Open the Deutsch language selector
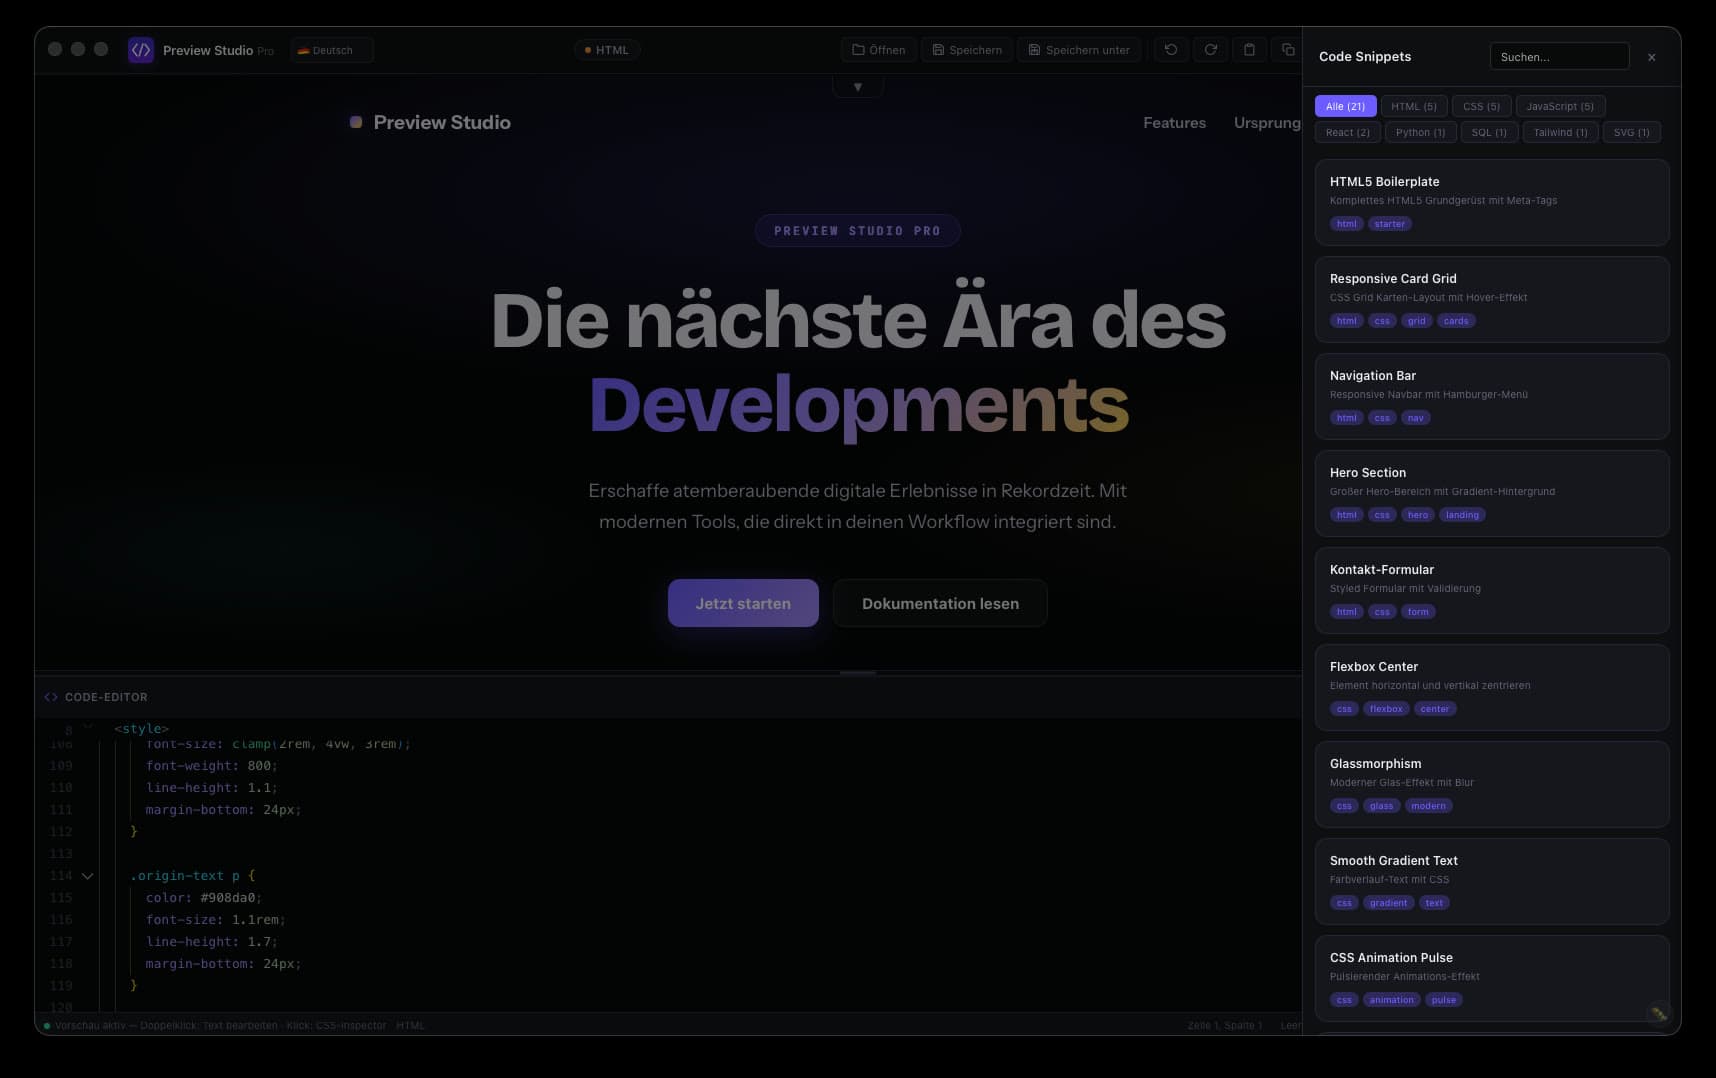 (332, 50)
